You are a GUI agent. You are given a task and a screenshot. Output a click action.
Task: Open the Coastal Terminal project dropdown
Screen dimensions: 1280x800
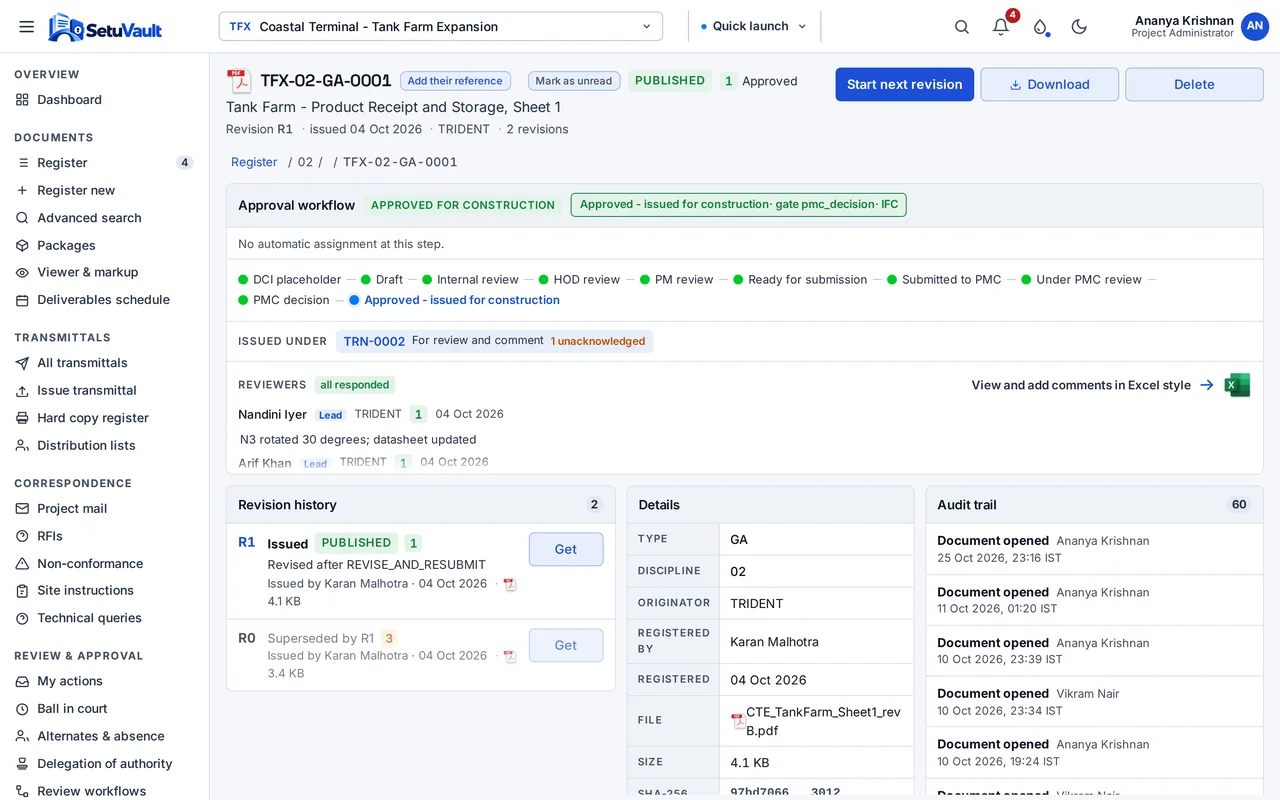pyautogui.click(x=441, y=27)
